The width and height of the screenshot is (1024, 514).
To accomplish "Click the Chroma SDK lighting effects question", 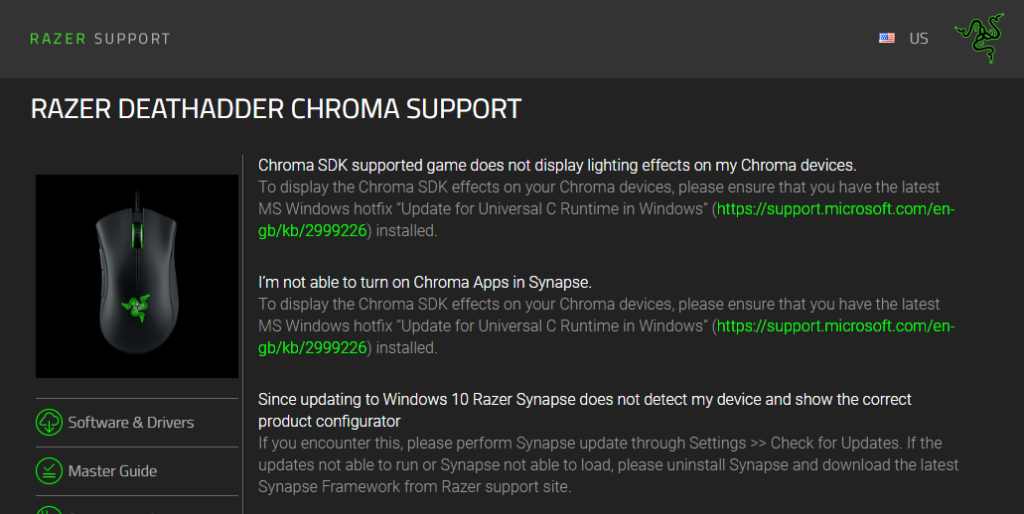I will (557, 165).
